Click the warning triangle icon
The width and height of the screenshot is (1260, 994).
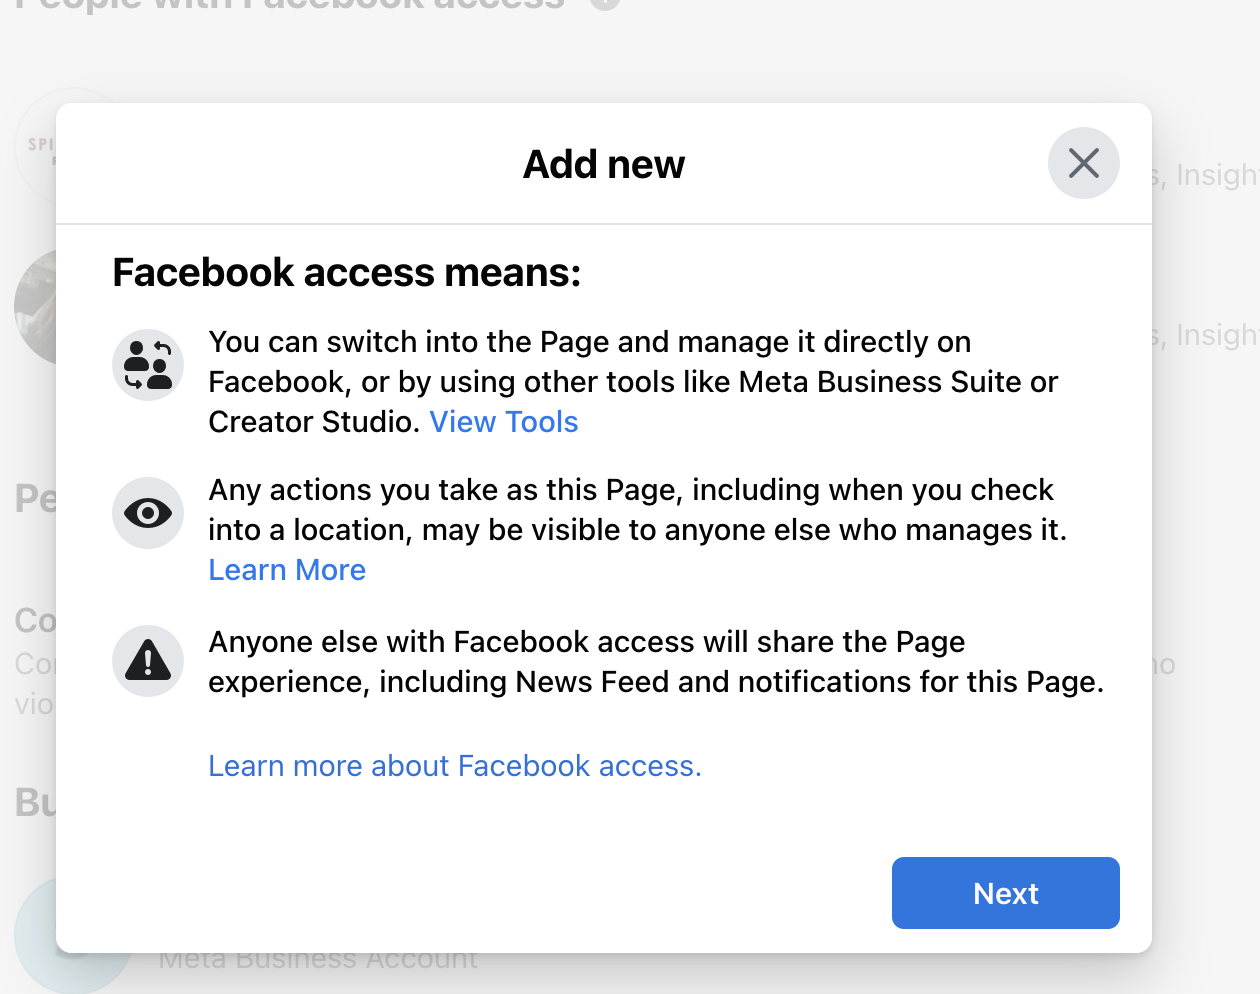(x=148, y=661)
